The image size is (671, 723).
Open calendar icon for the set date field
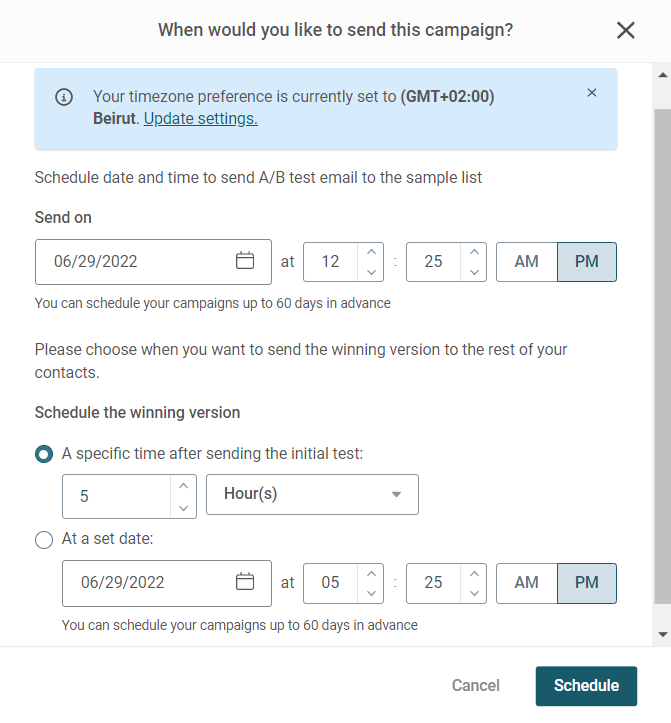(245, 581)
